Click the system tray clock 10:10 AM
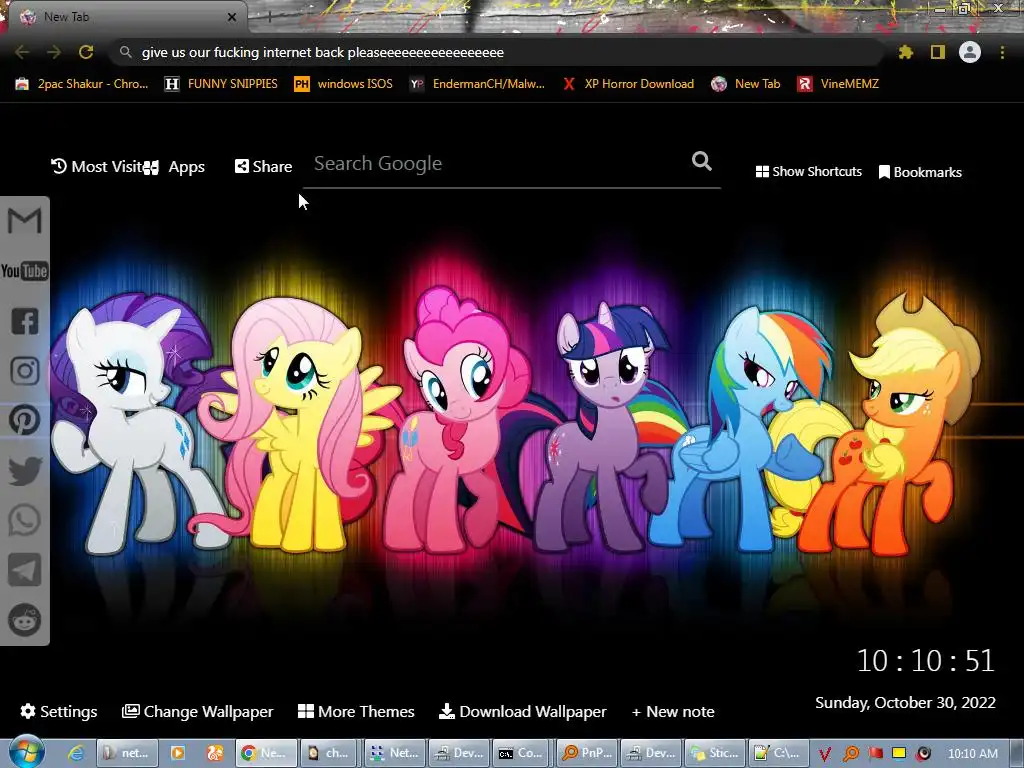Image resolution: width=1024 pixels, height=768 pixels. 972,754
